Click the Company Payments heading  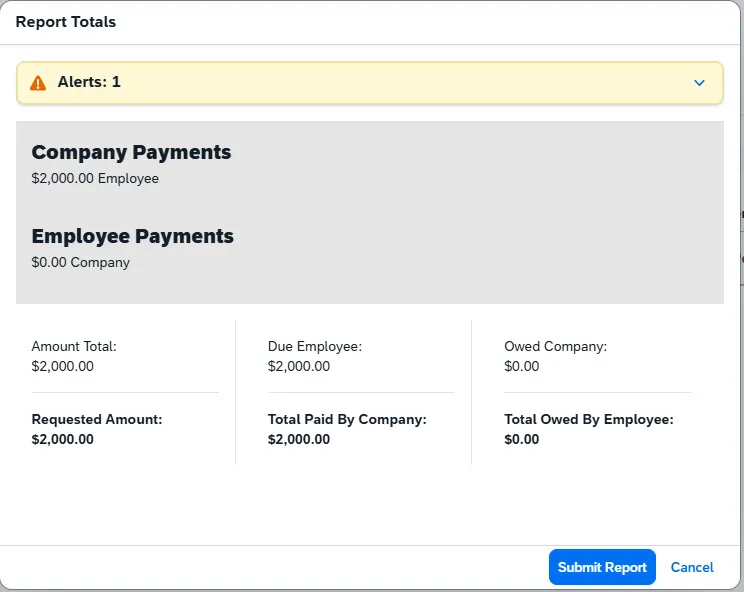click(131, 152)
